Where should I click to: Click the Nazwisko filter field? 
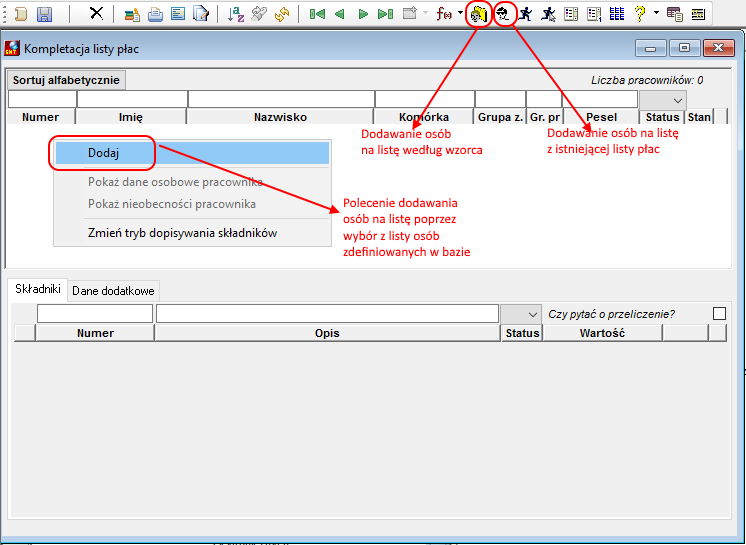tap(281, 99)
